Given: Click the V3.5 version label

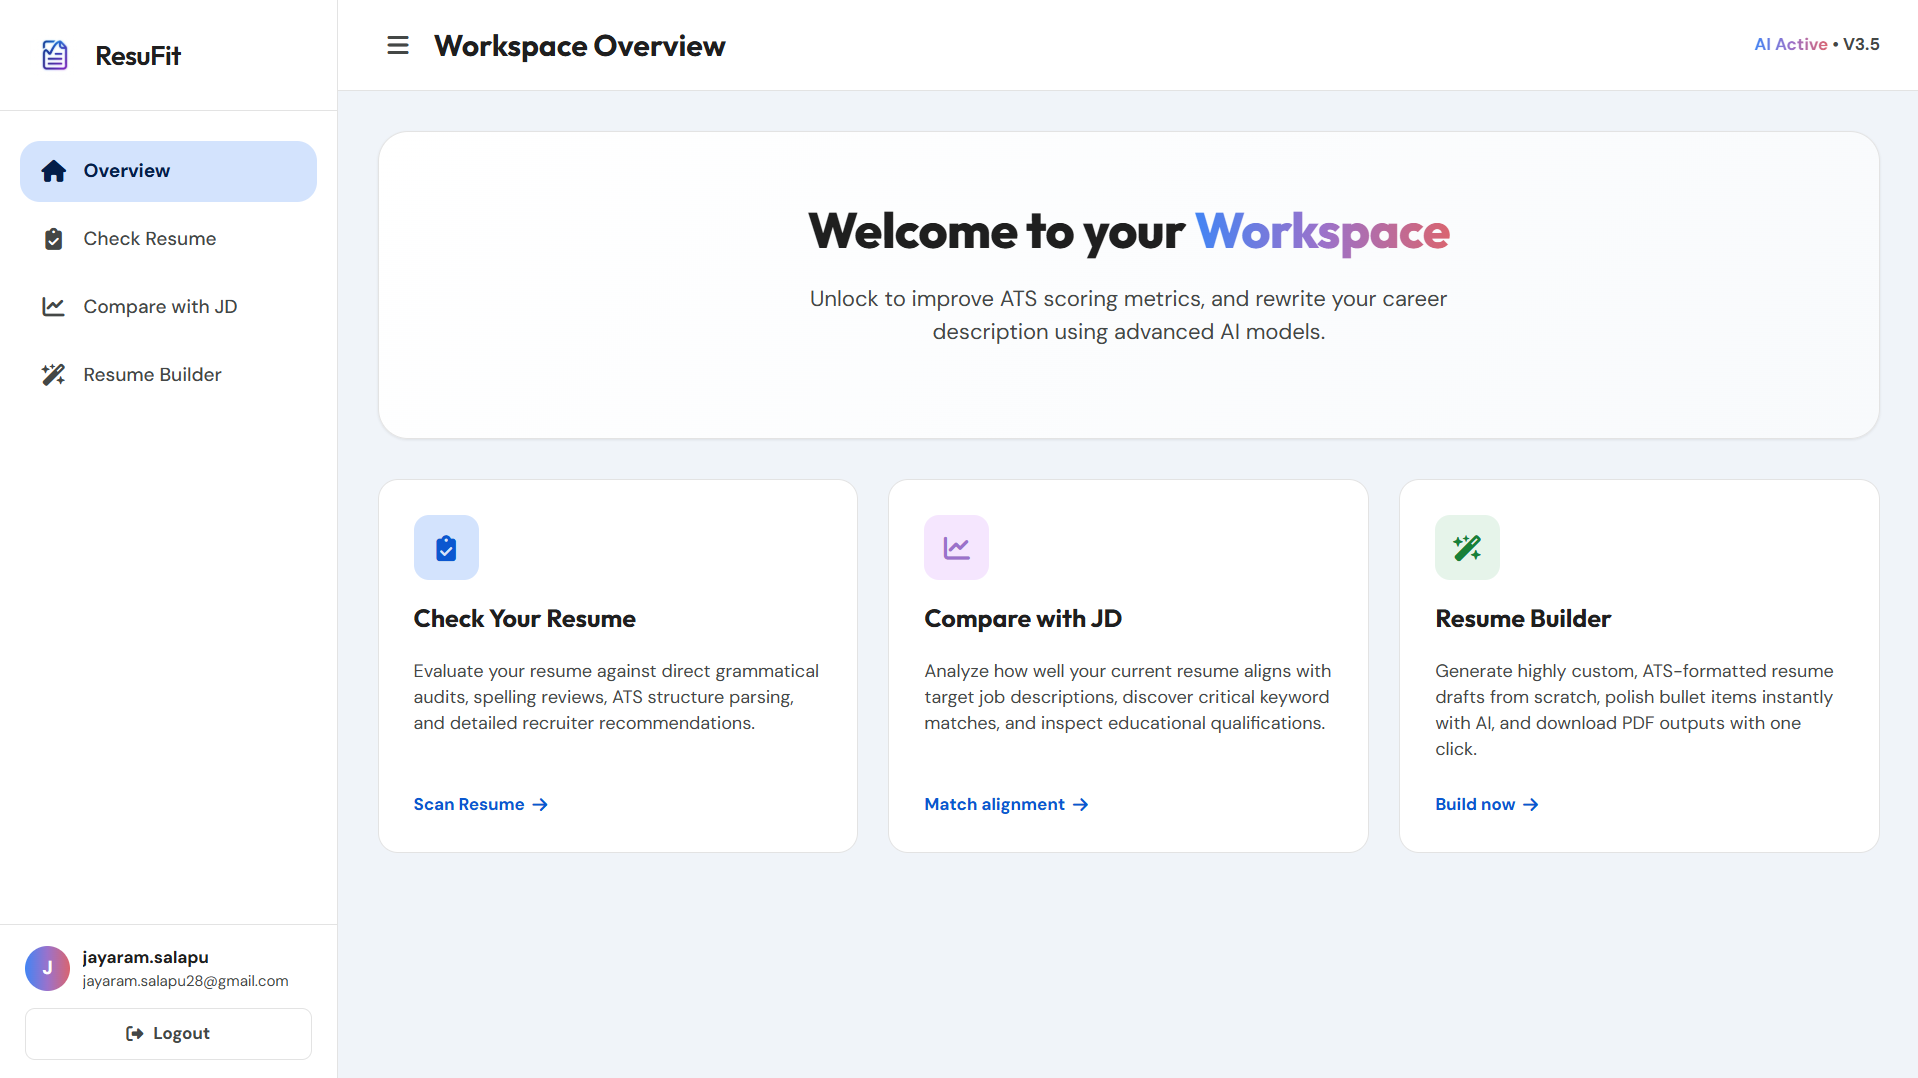Looking at the screenshot, I should [1861, 44].
